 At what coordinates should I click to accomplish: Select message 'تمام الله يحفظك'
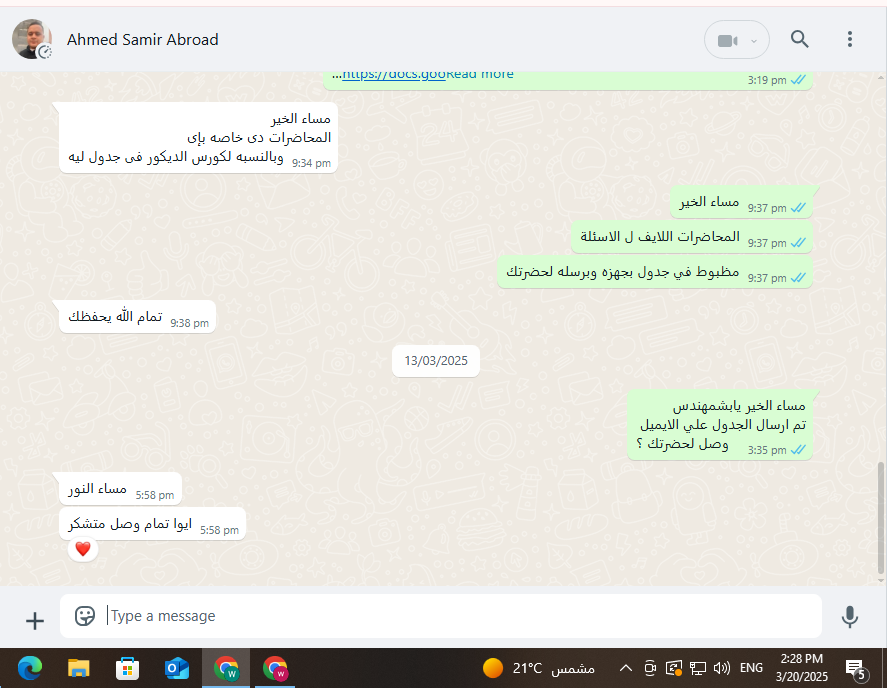pos(137,317)
